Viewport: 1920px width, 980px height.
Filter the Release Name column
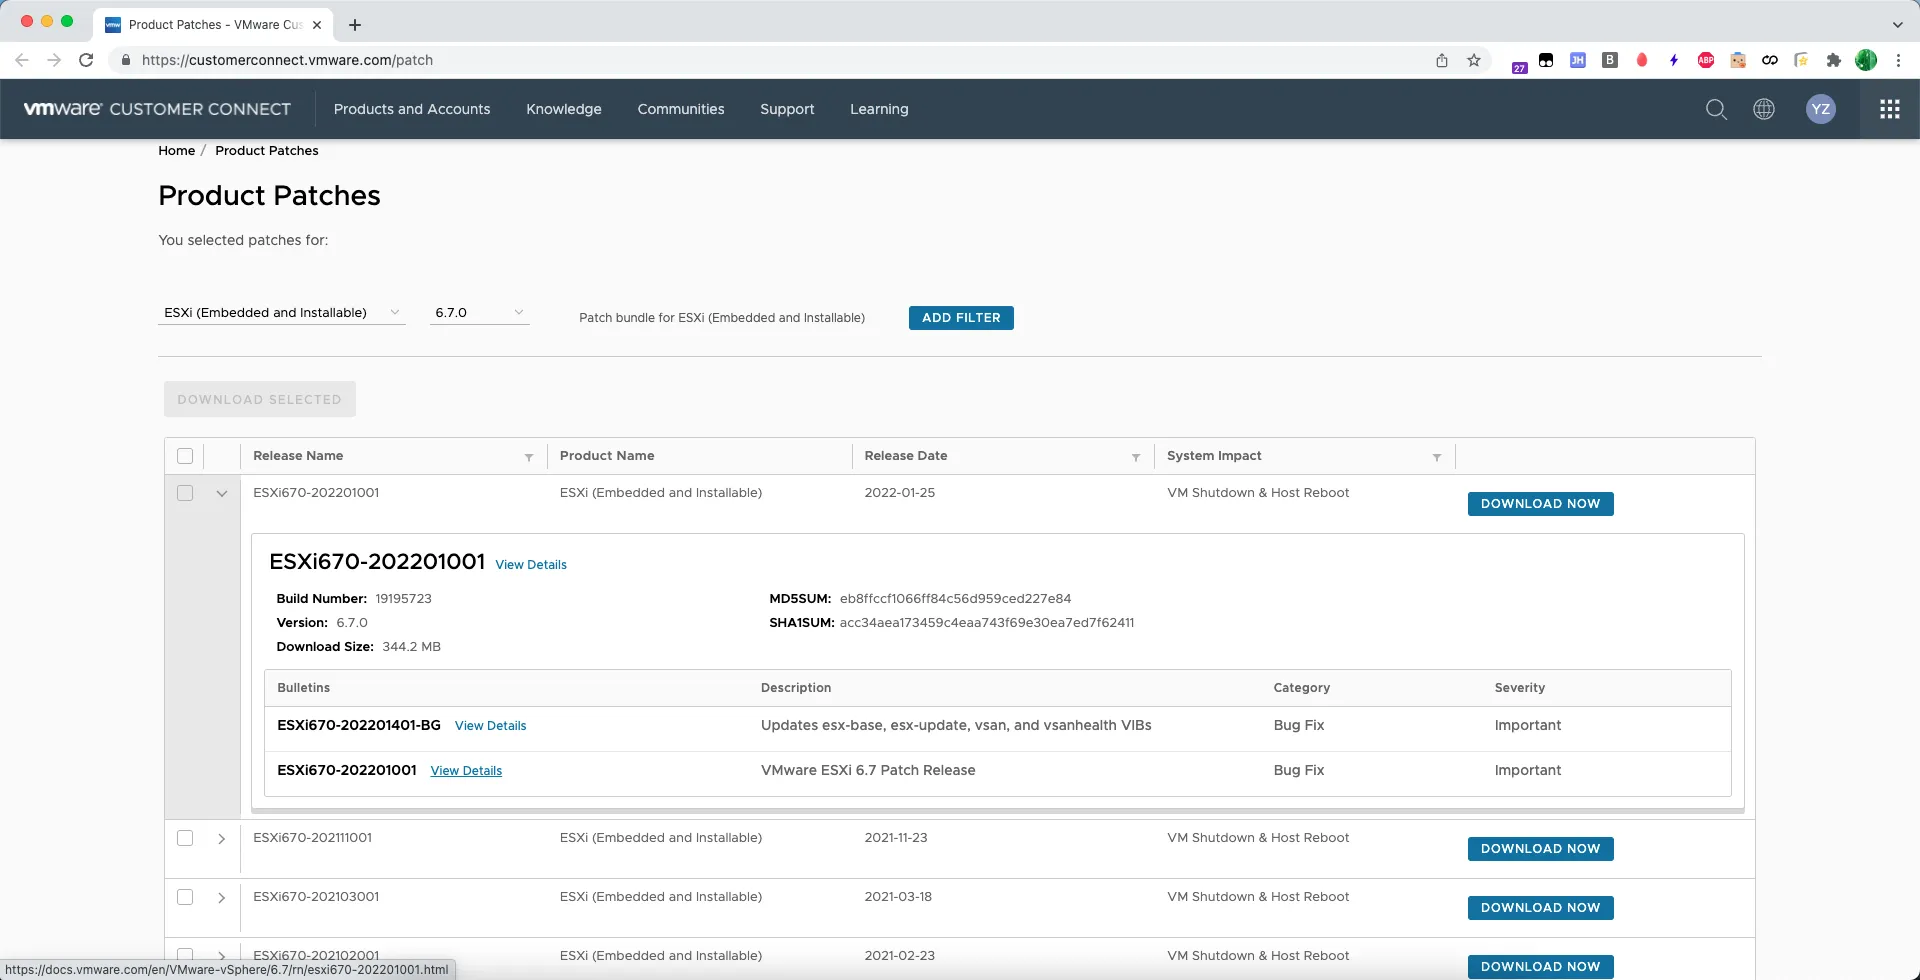point(529,457)
